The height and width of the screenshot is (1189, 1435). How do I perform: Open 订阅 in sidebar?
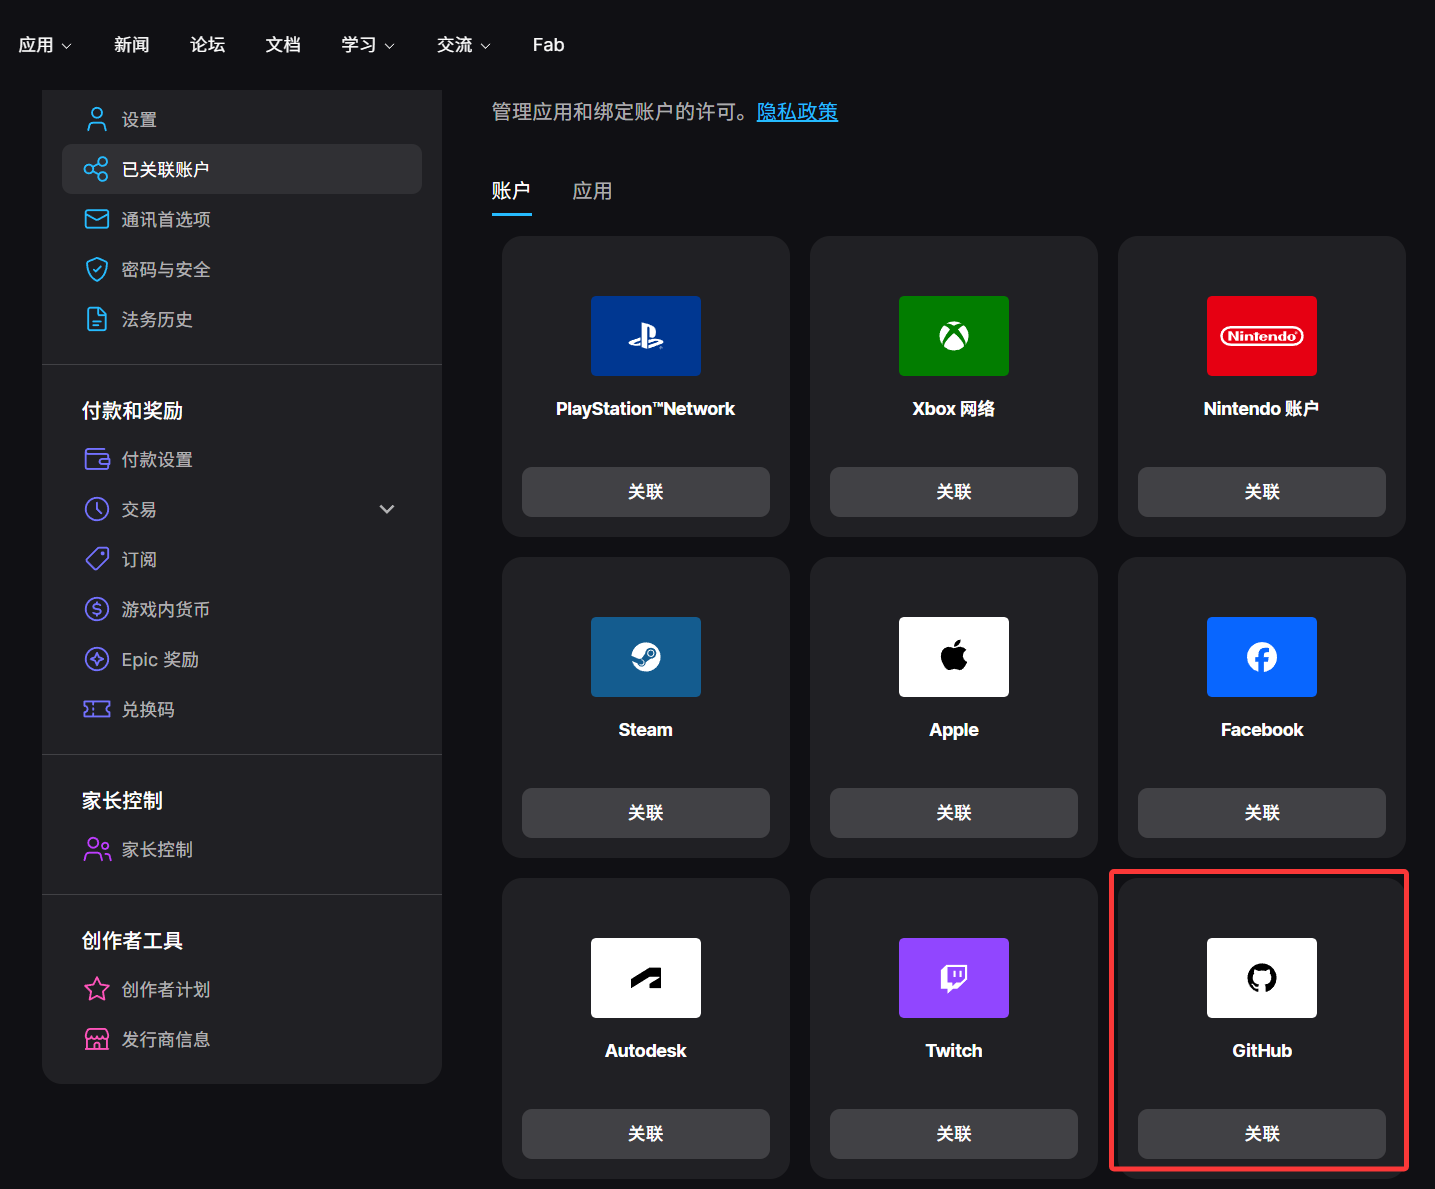click(x=242, y=559)
